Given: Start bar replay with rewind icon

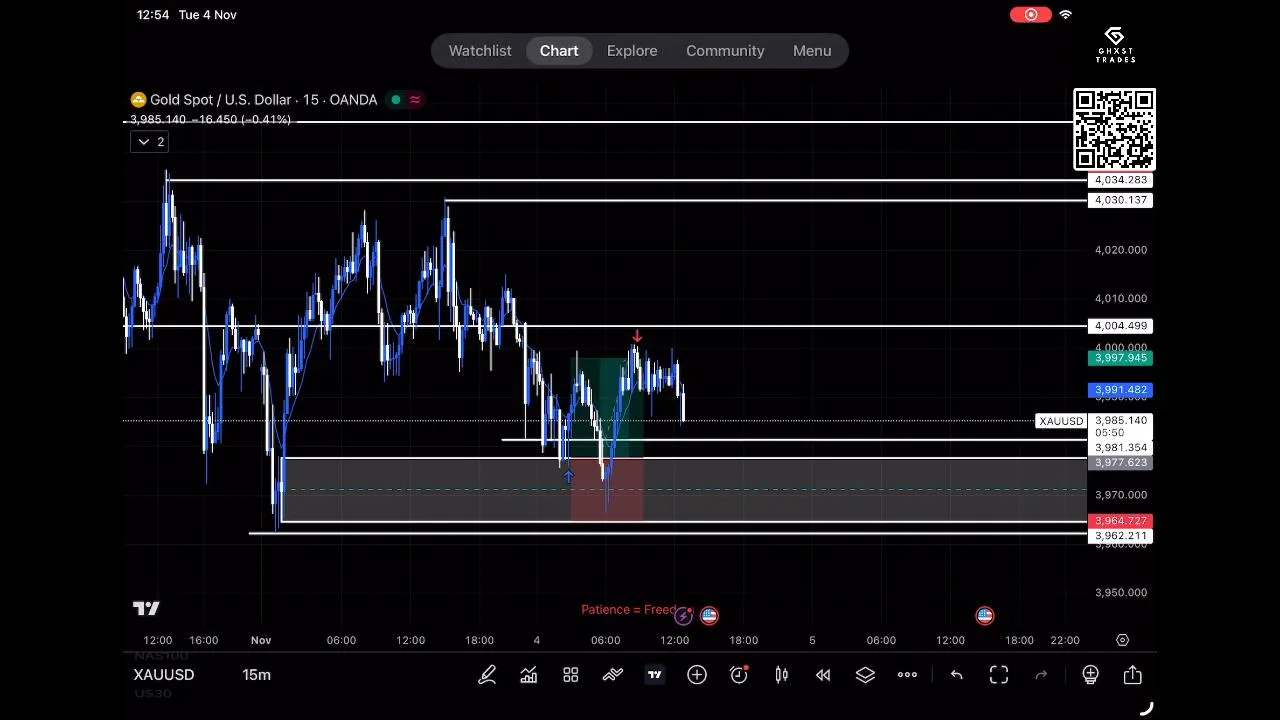Looking at the screenshot, I should pyautogui.click(x=823, y=675).
